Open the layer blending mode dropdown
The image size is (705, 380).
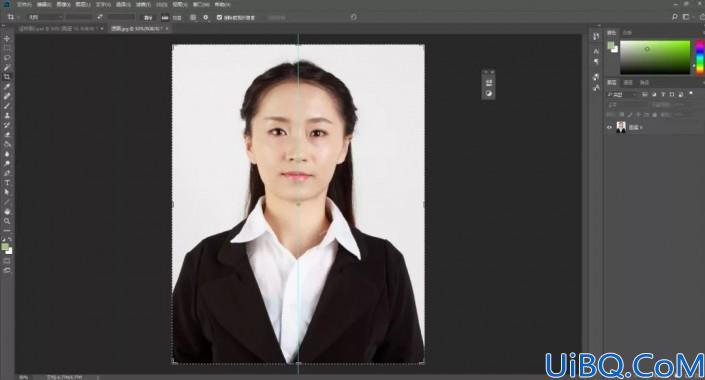627,104
